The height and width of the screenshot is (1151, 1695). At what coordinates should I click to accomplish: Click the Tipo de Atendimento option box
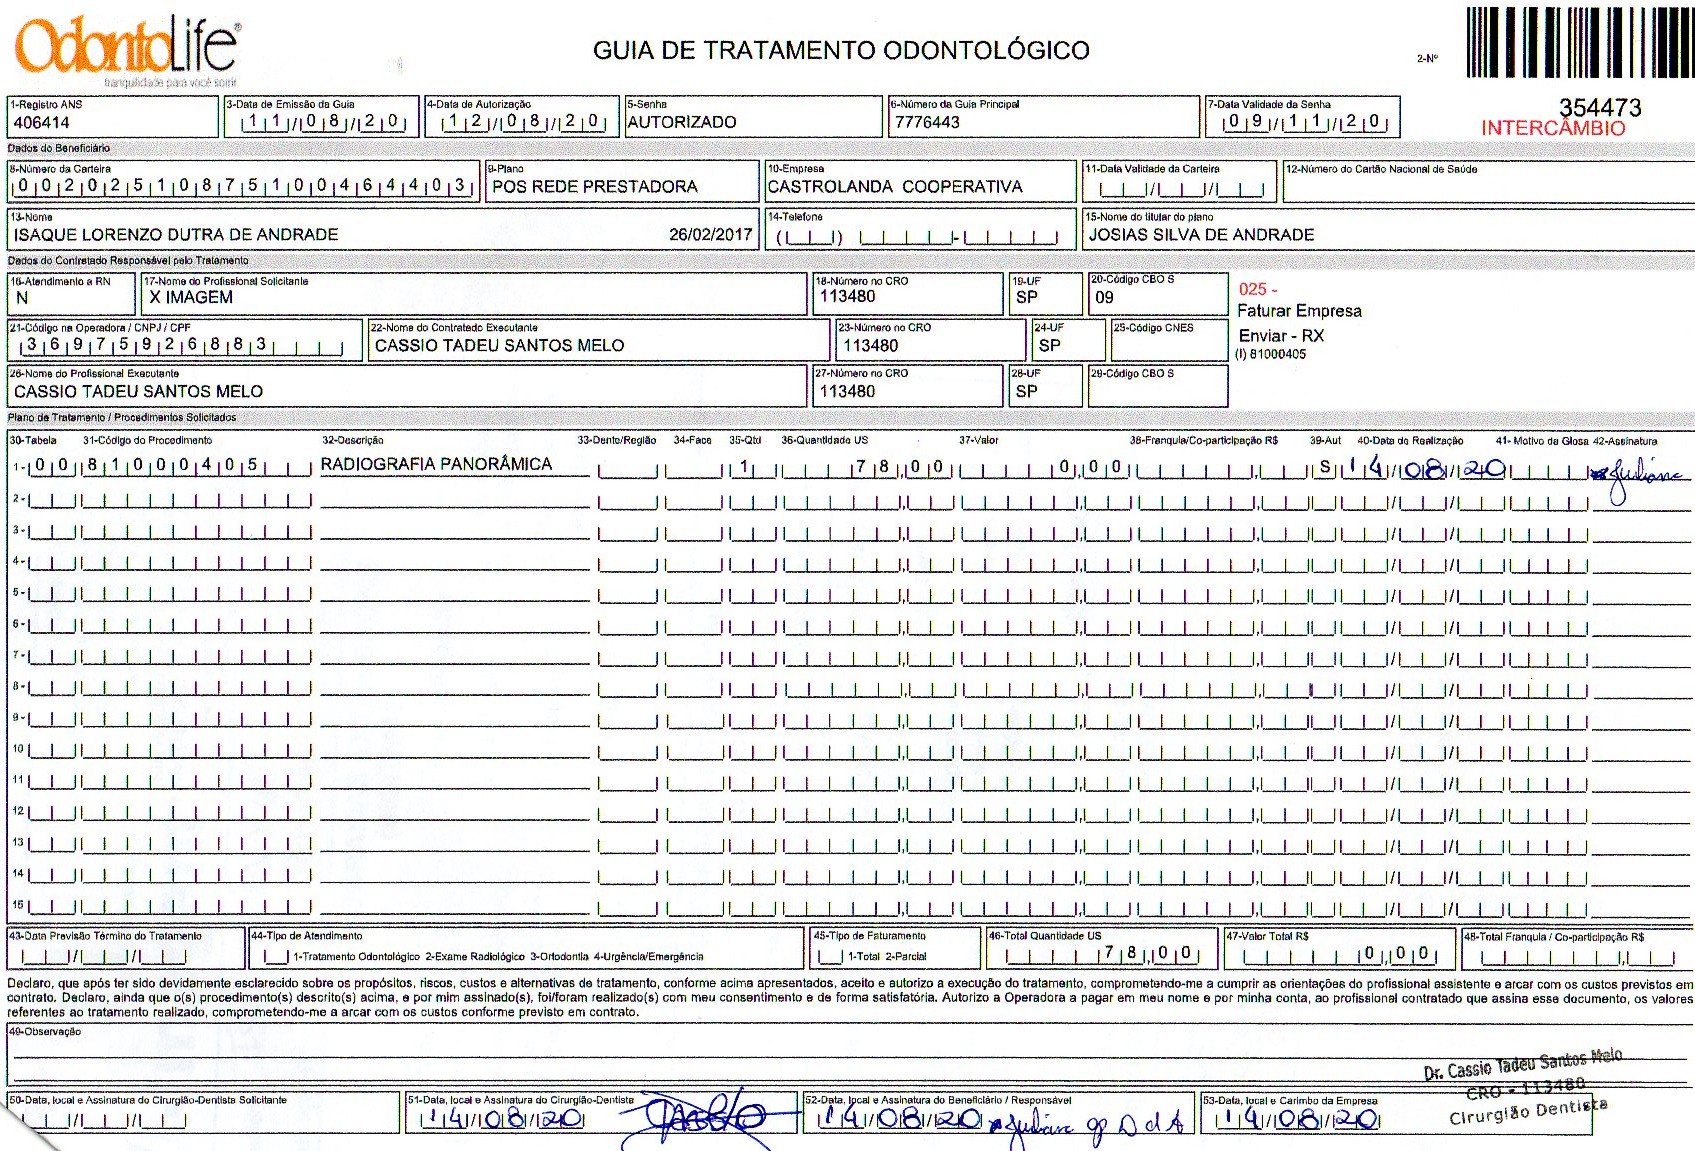tap(275, 957)
